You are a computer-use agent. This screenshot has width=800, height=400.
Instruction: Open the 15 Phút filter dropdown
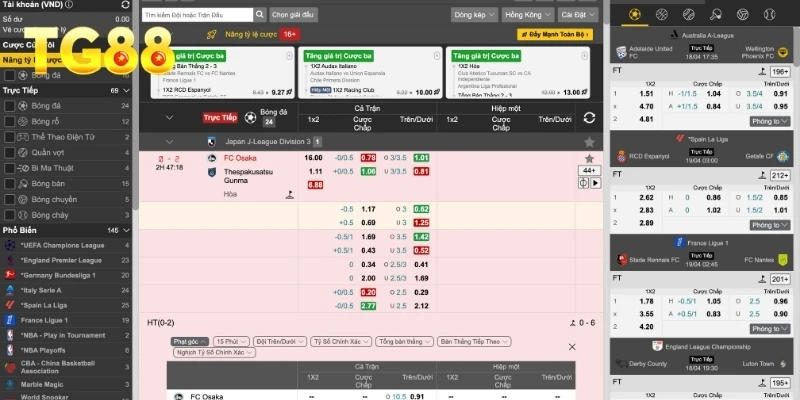232,341
